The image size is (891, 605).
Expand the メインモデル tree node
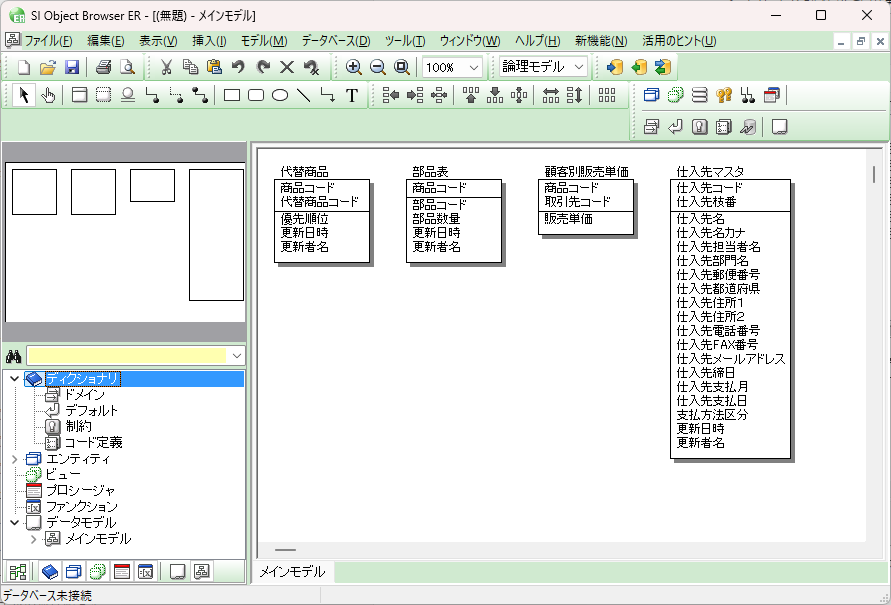(34, 539)
